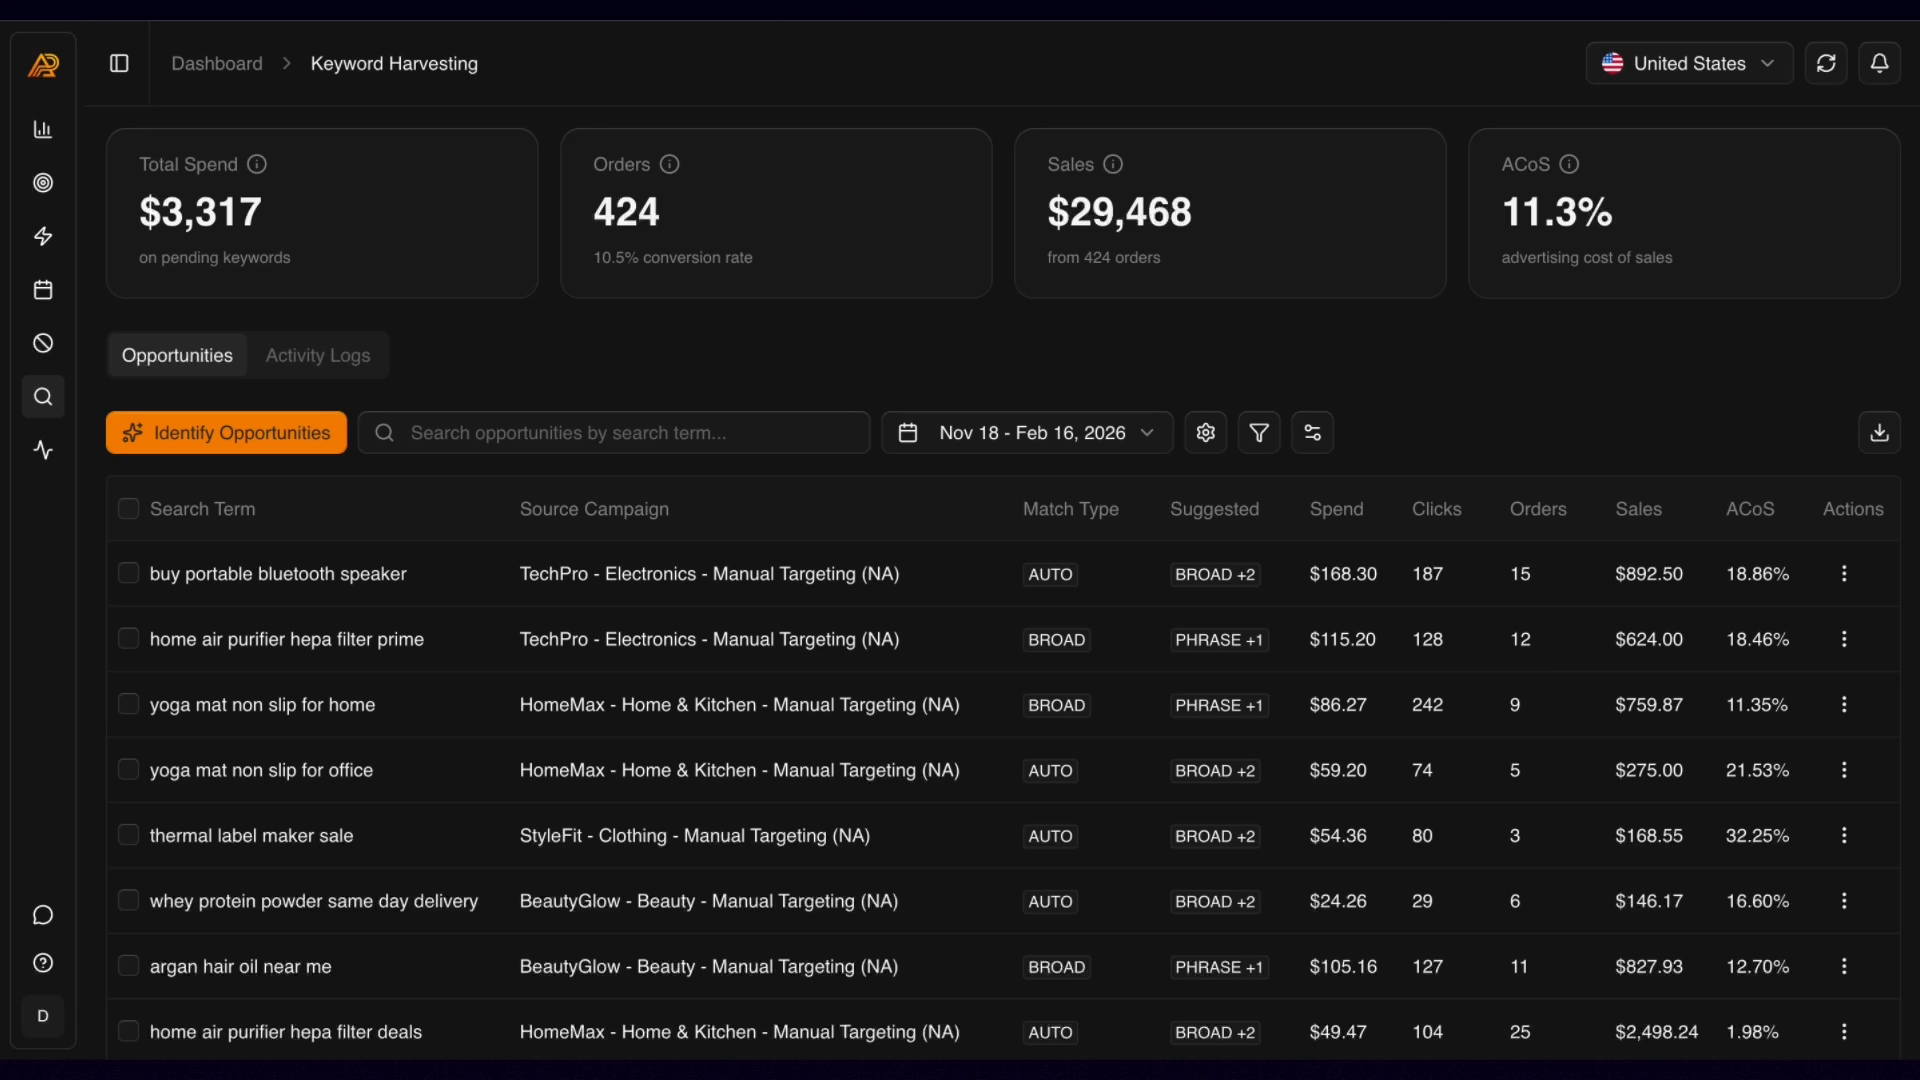Open the filter funnel icon
This screenshot has height=1080, width=1920.
coord(1259,433)
